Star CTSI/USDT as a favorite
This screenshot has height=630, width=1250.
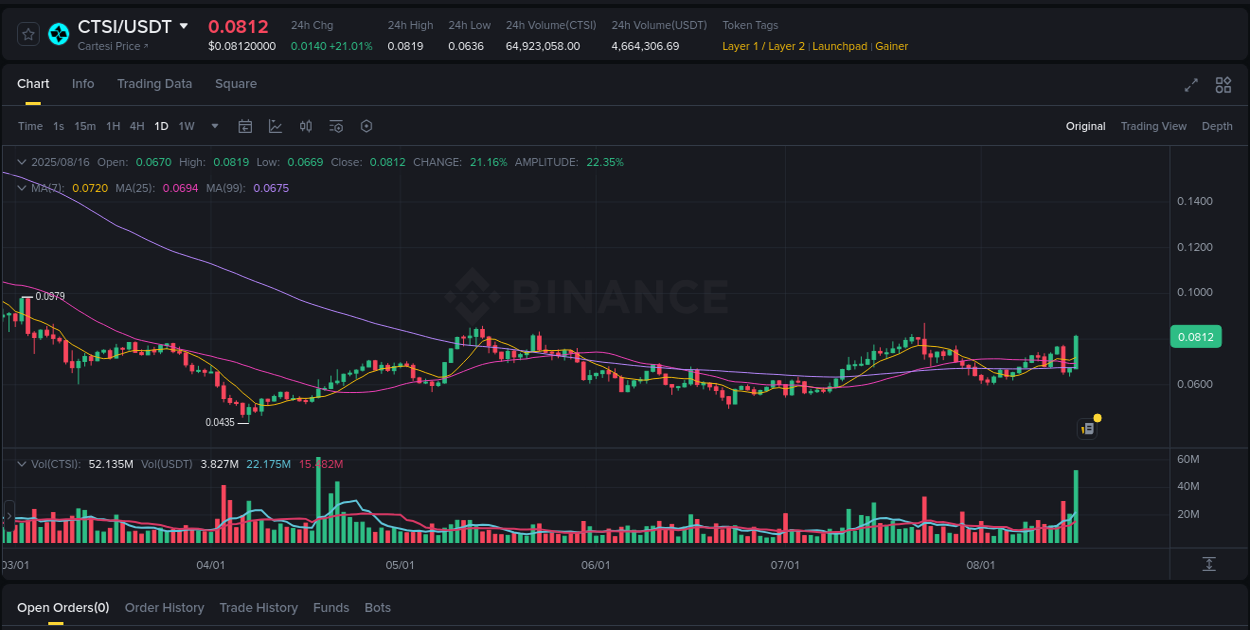coord(28,33)
